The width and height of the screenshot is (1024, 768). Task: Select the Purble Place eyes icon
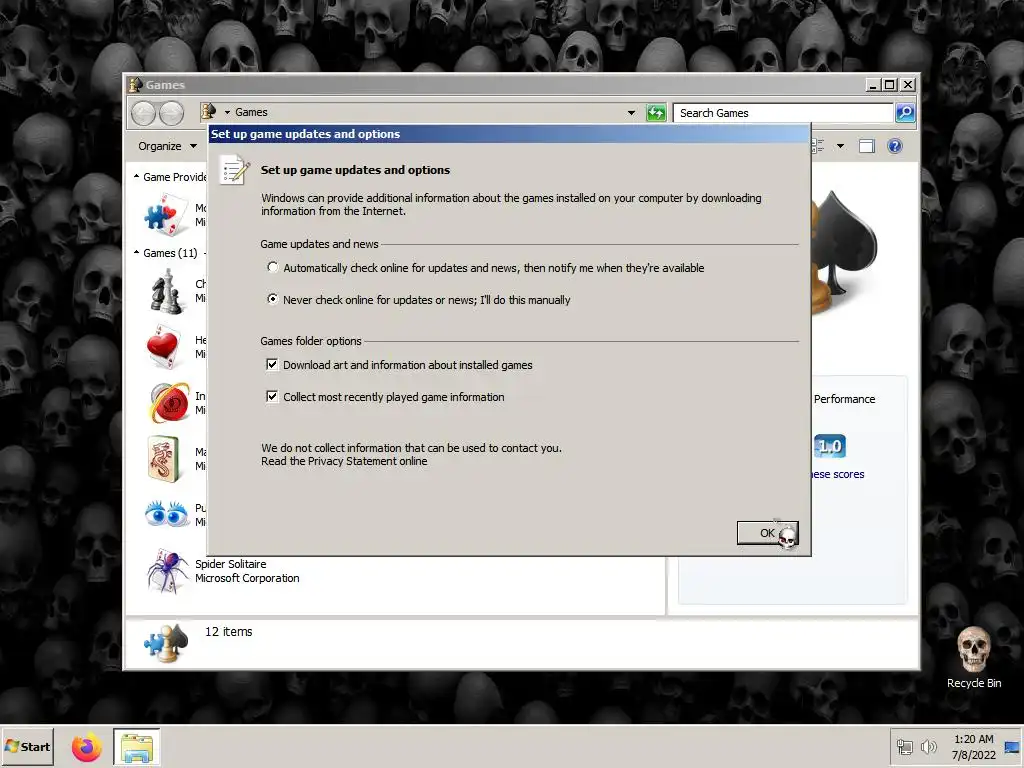[167, 514]
